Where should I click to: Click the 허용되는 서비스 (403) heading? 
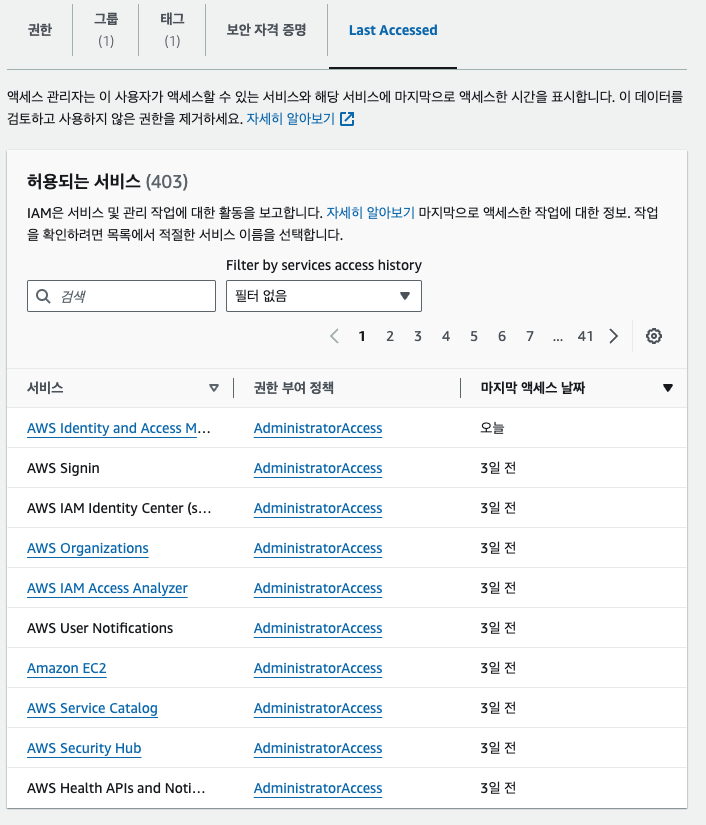(x=107, y=182)
